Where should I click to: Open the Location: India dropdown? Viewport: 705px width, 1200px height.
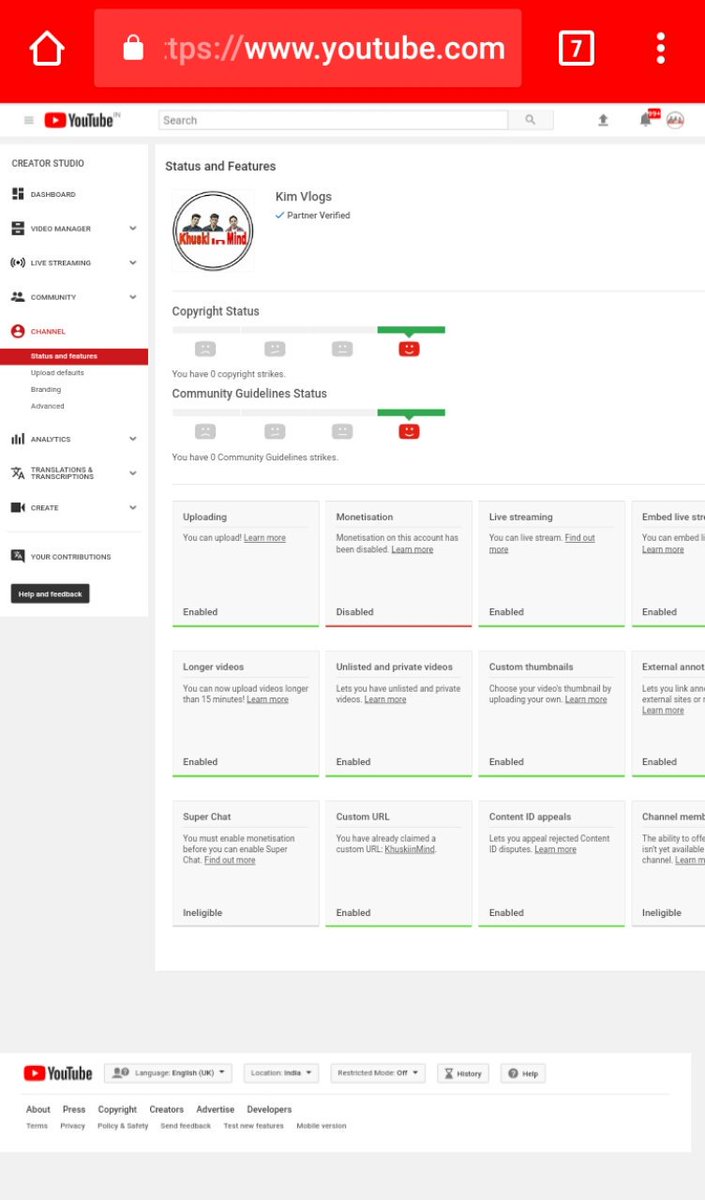click(x=281, y=1073)
